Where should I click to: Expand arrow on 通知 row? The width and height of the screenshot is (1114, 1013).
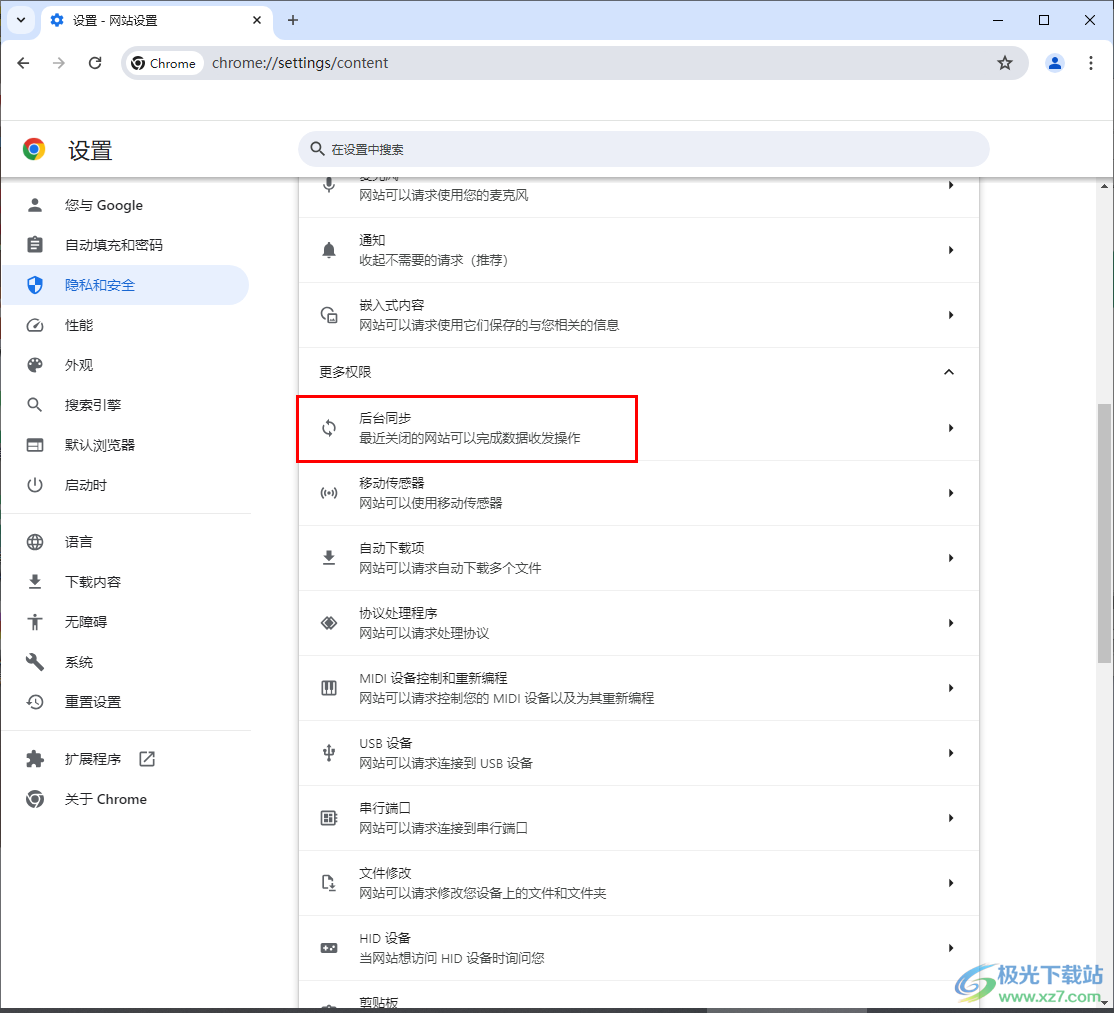tap(951, 250)
